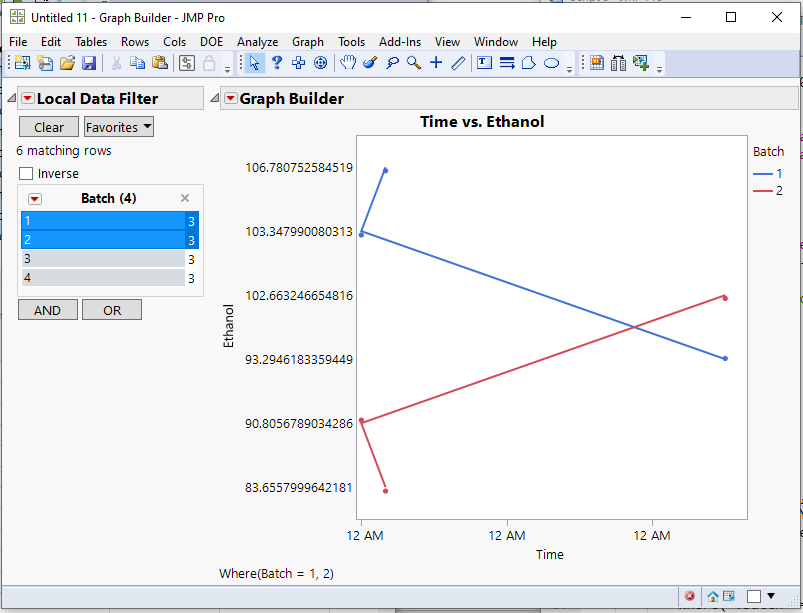Open the JMP Home Window from the status bar
The width and height of the screenshot is (803, 613).
(x=713, y=596)
